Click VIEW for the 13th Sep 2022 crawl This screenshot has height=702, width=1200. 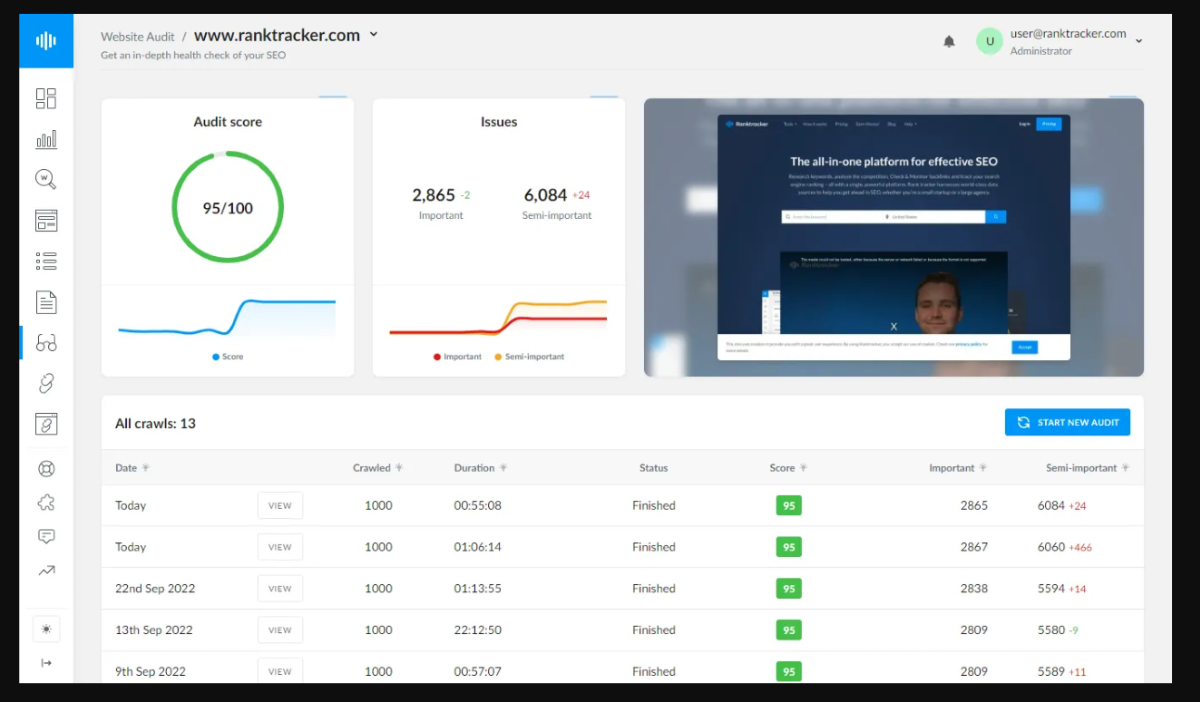point(280,630)
